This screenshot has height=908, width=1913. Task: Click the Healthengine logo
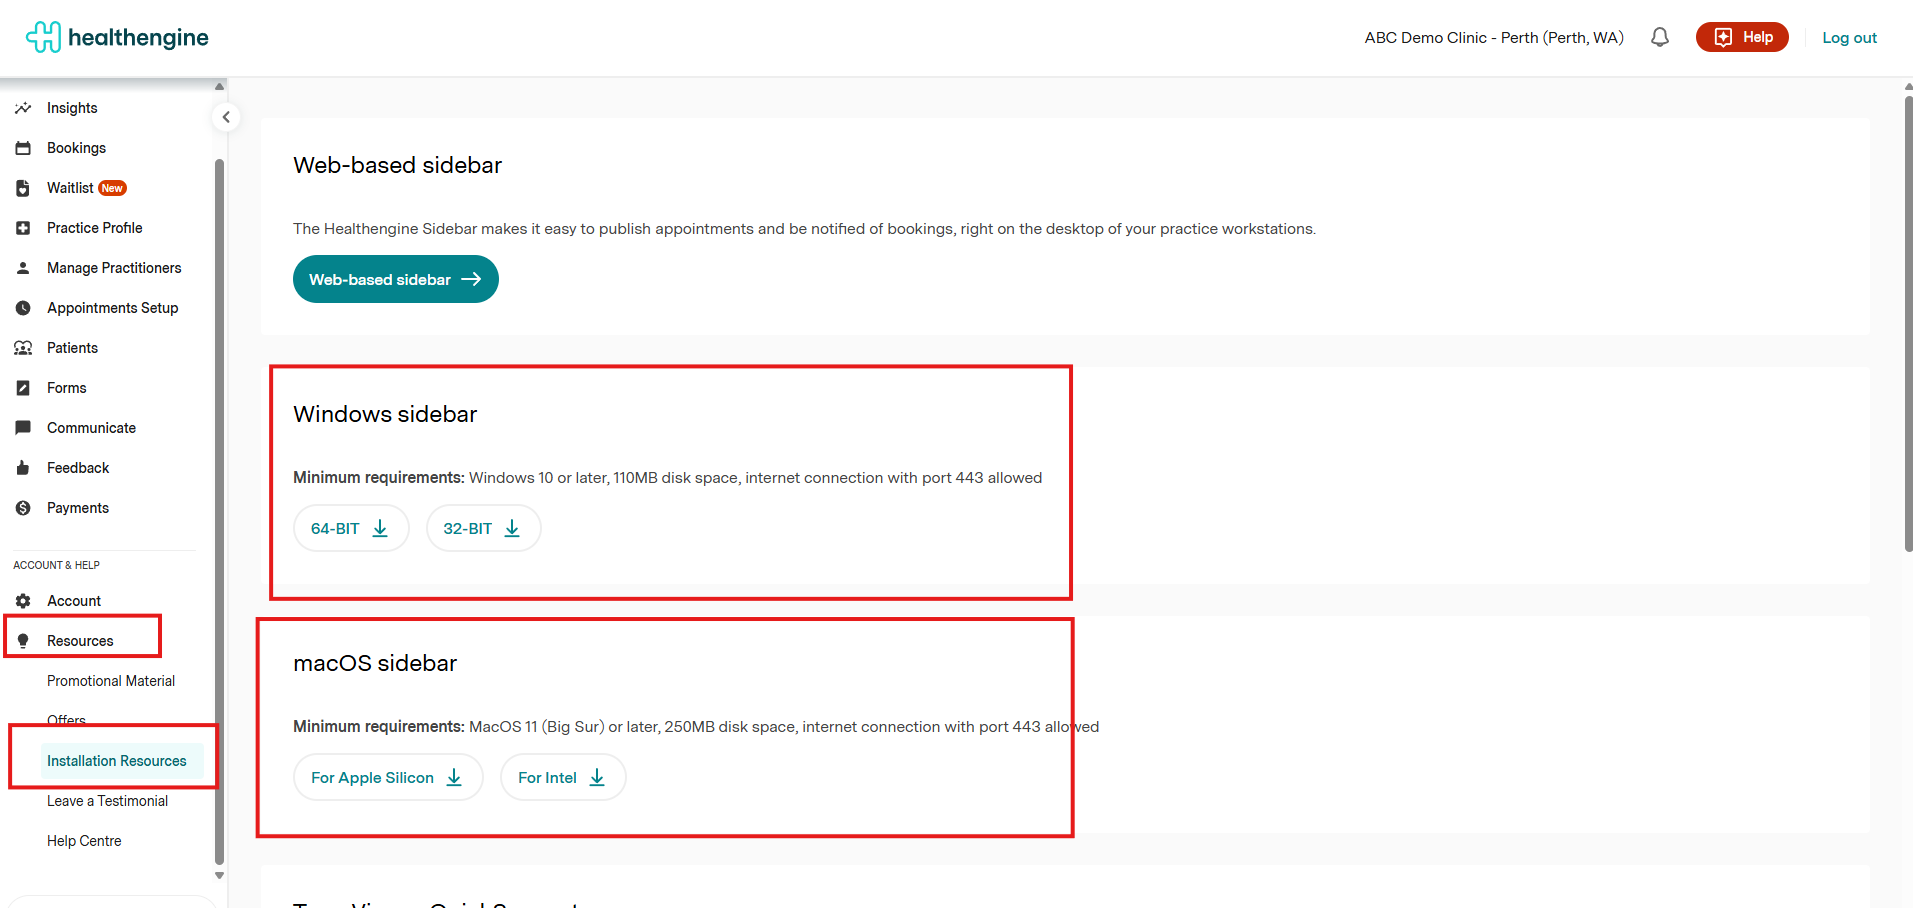(117, 38)
